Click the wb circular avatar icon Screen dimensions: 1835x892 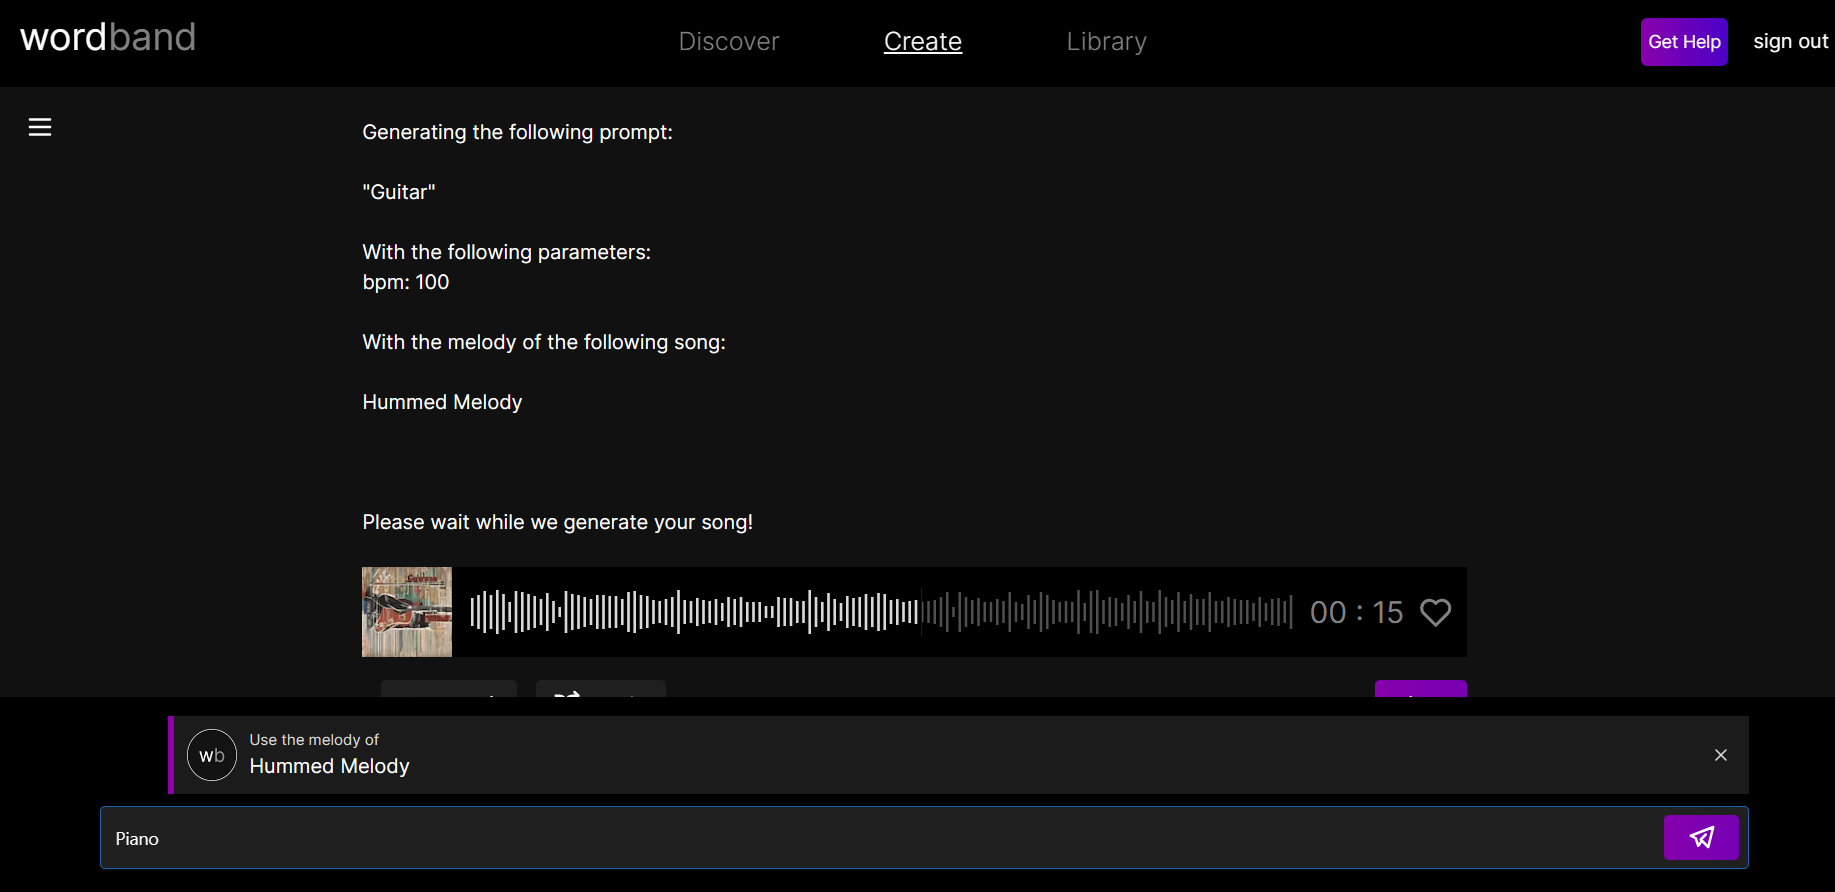click(x=212, y=755)
